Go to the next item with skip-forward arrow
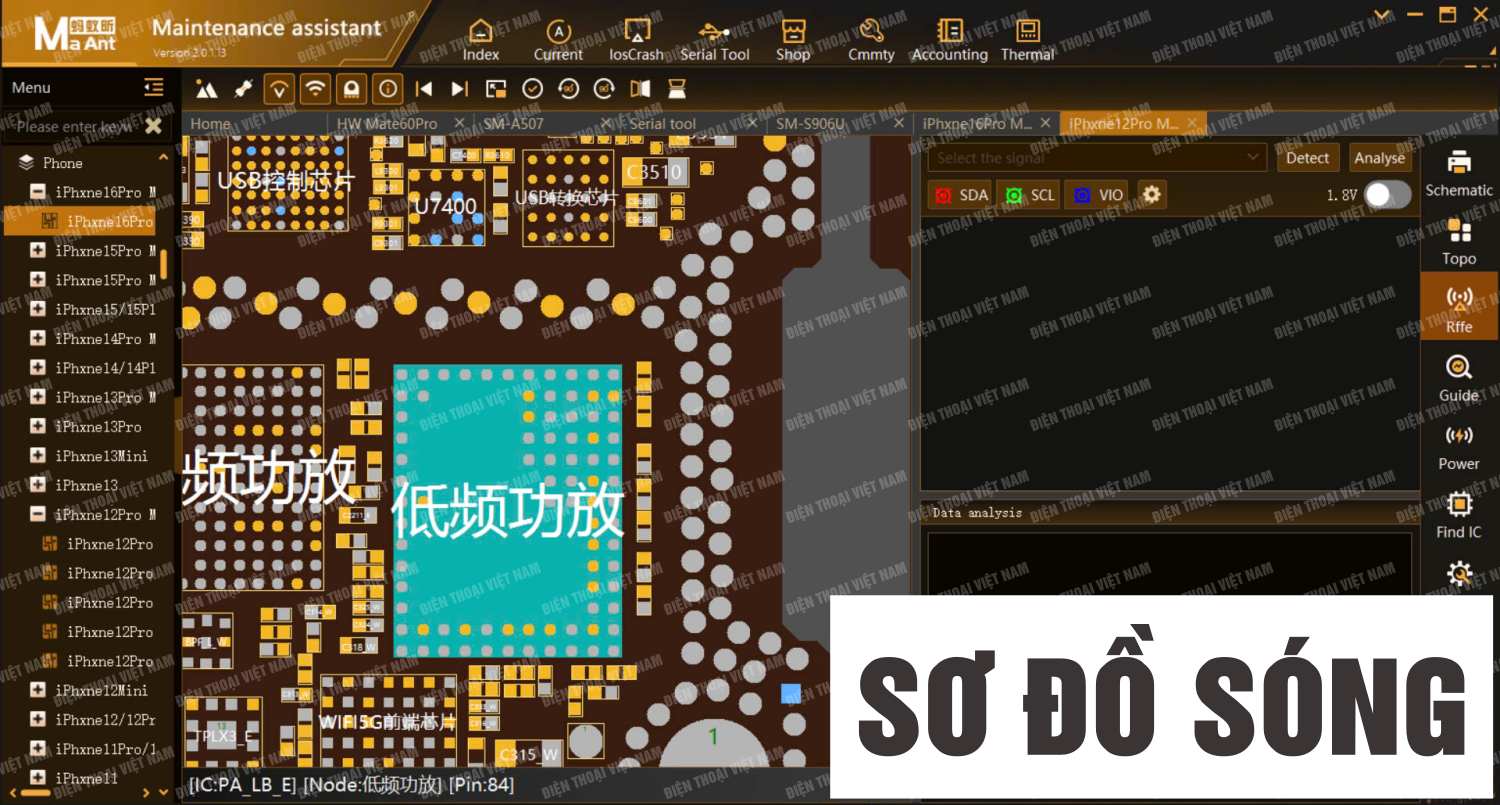The width and height of the screenshot is (1500, 805). click(459, 89)
